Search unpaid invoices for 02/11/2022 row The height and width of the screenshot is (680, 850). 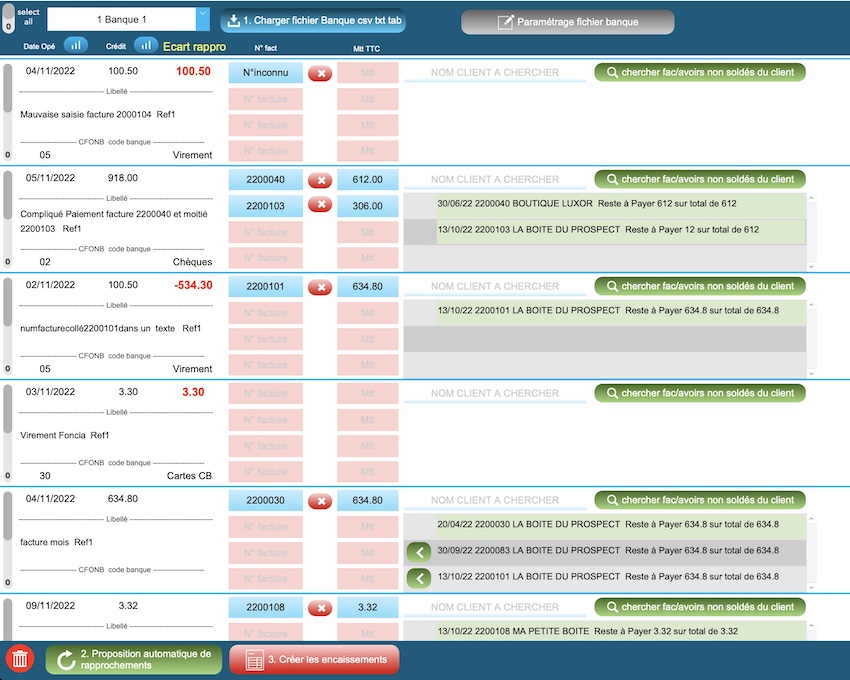coord(700,286)
